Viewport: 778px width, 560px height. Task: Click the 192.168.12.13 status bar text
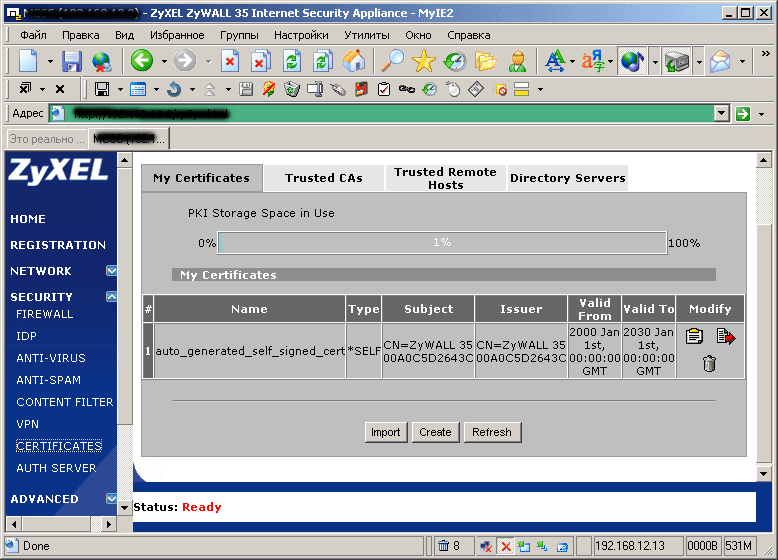pos(630,546)
